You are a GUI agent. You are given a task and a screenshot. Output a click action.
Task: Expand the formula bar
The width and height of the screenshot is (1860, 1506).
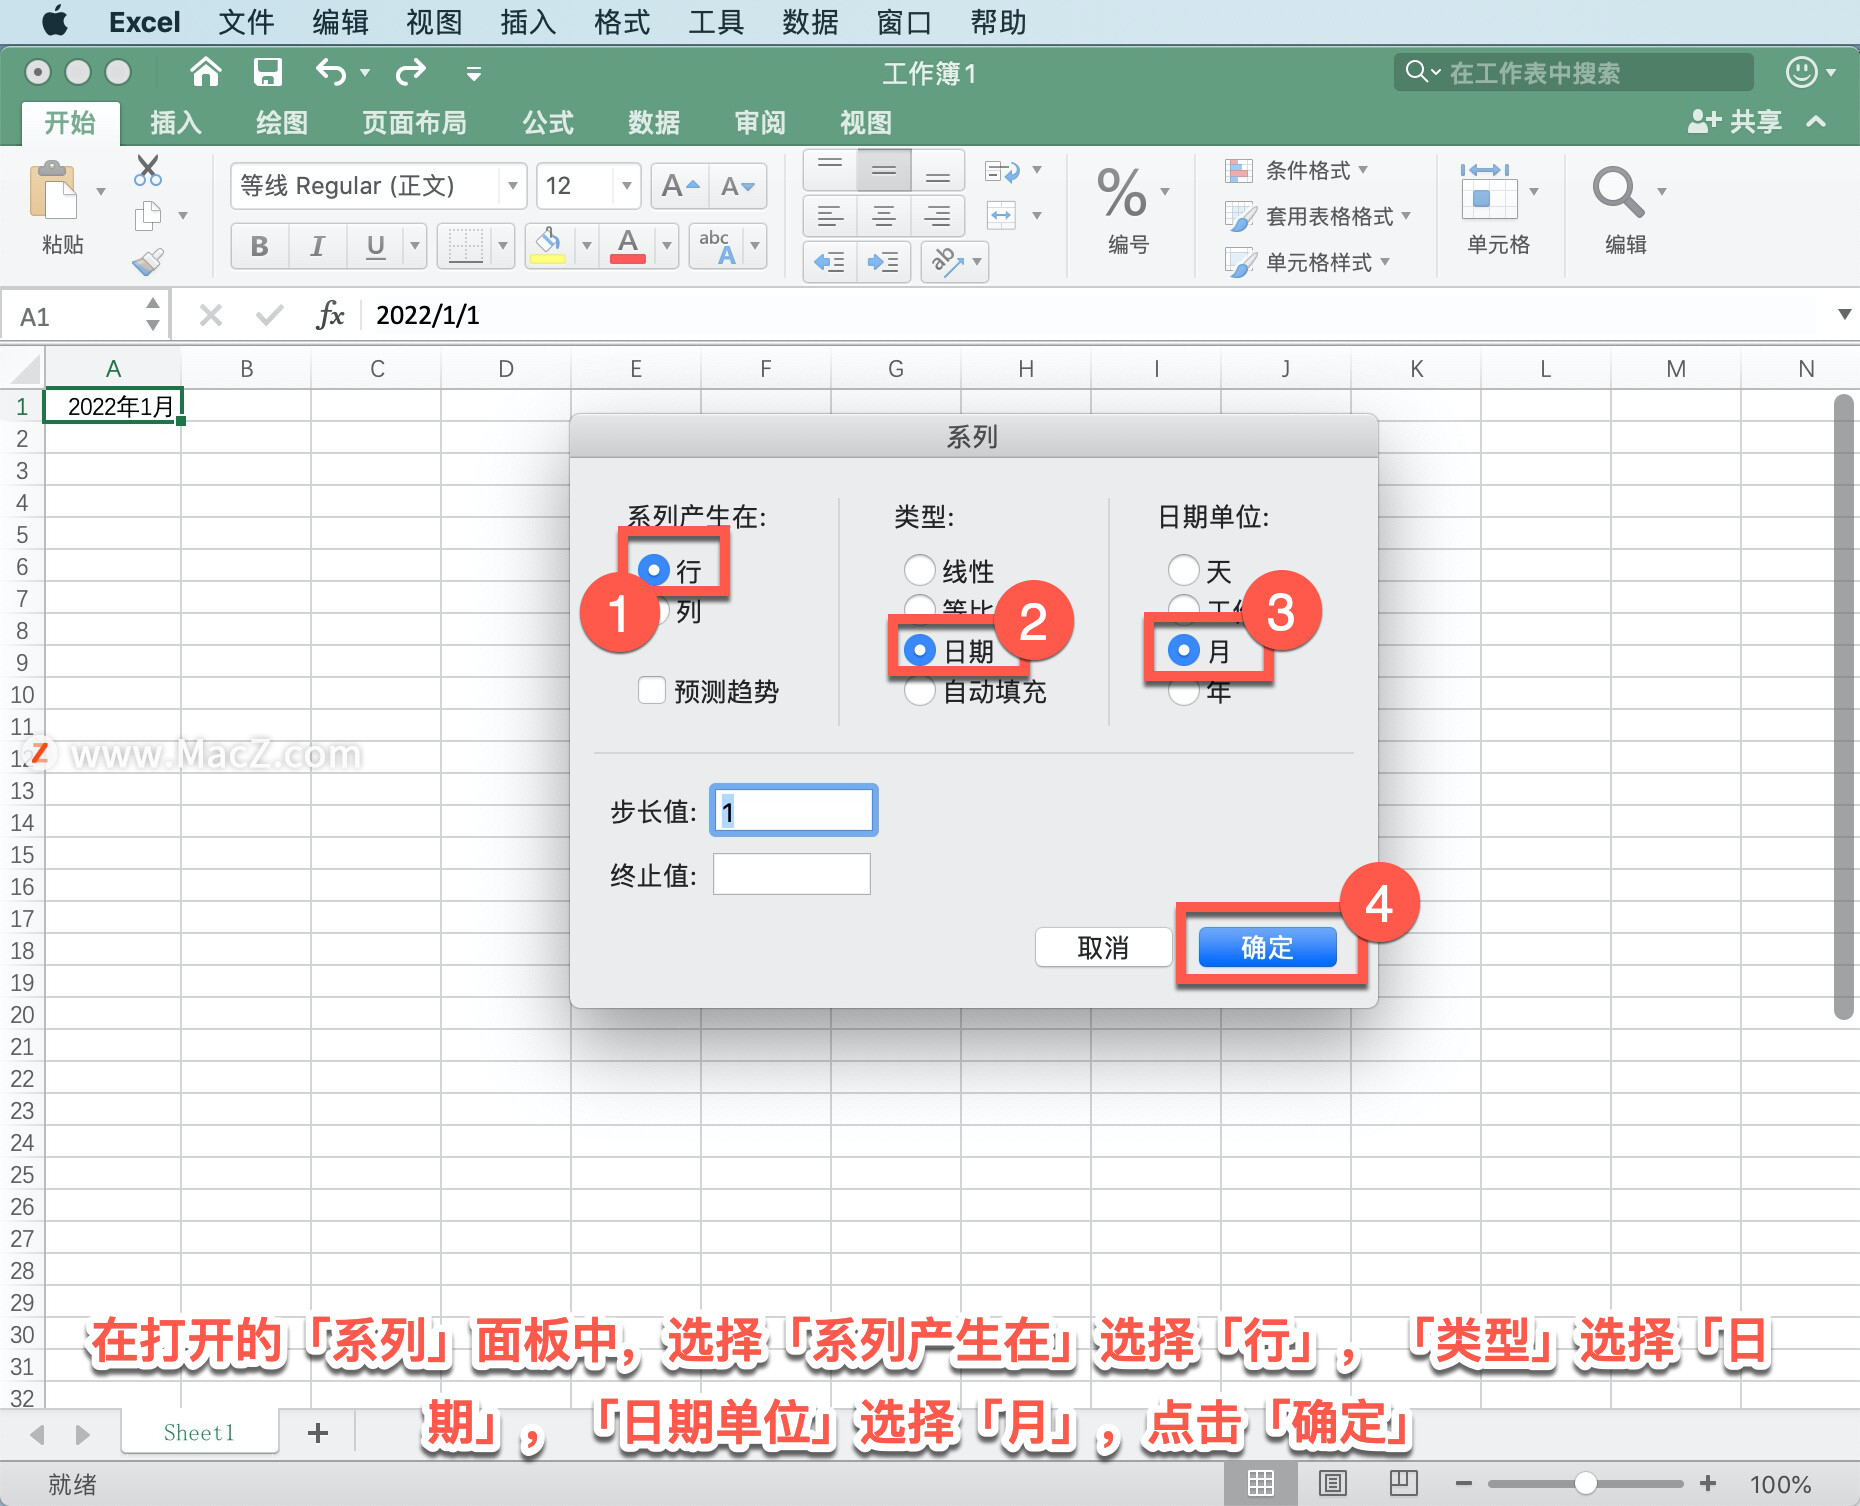coord(1844,315)
